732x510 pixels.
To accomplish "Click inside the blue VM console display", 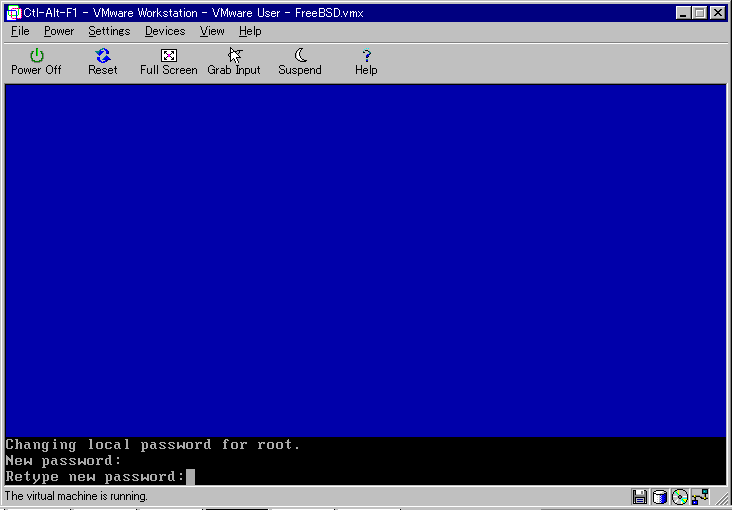I will [x=366, y=261].
